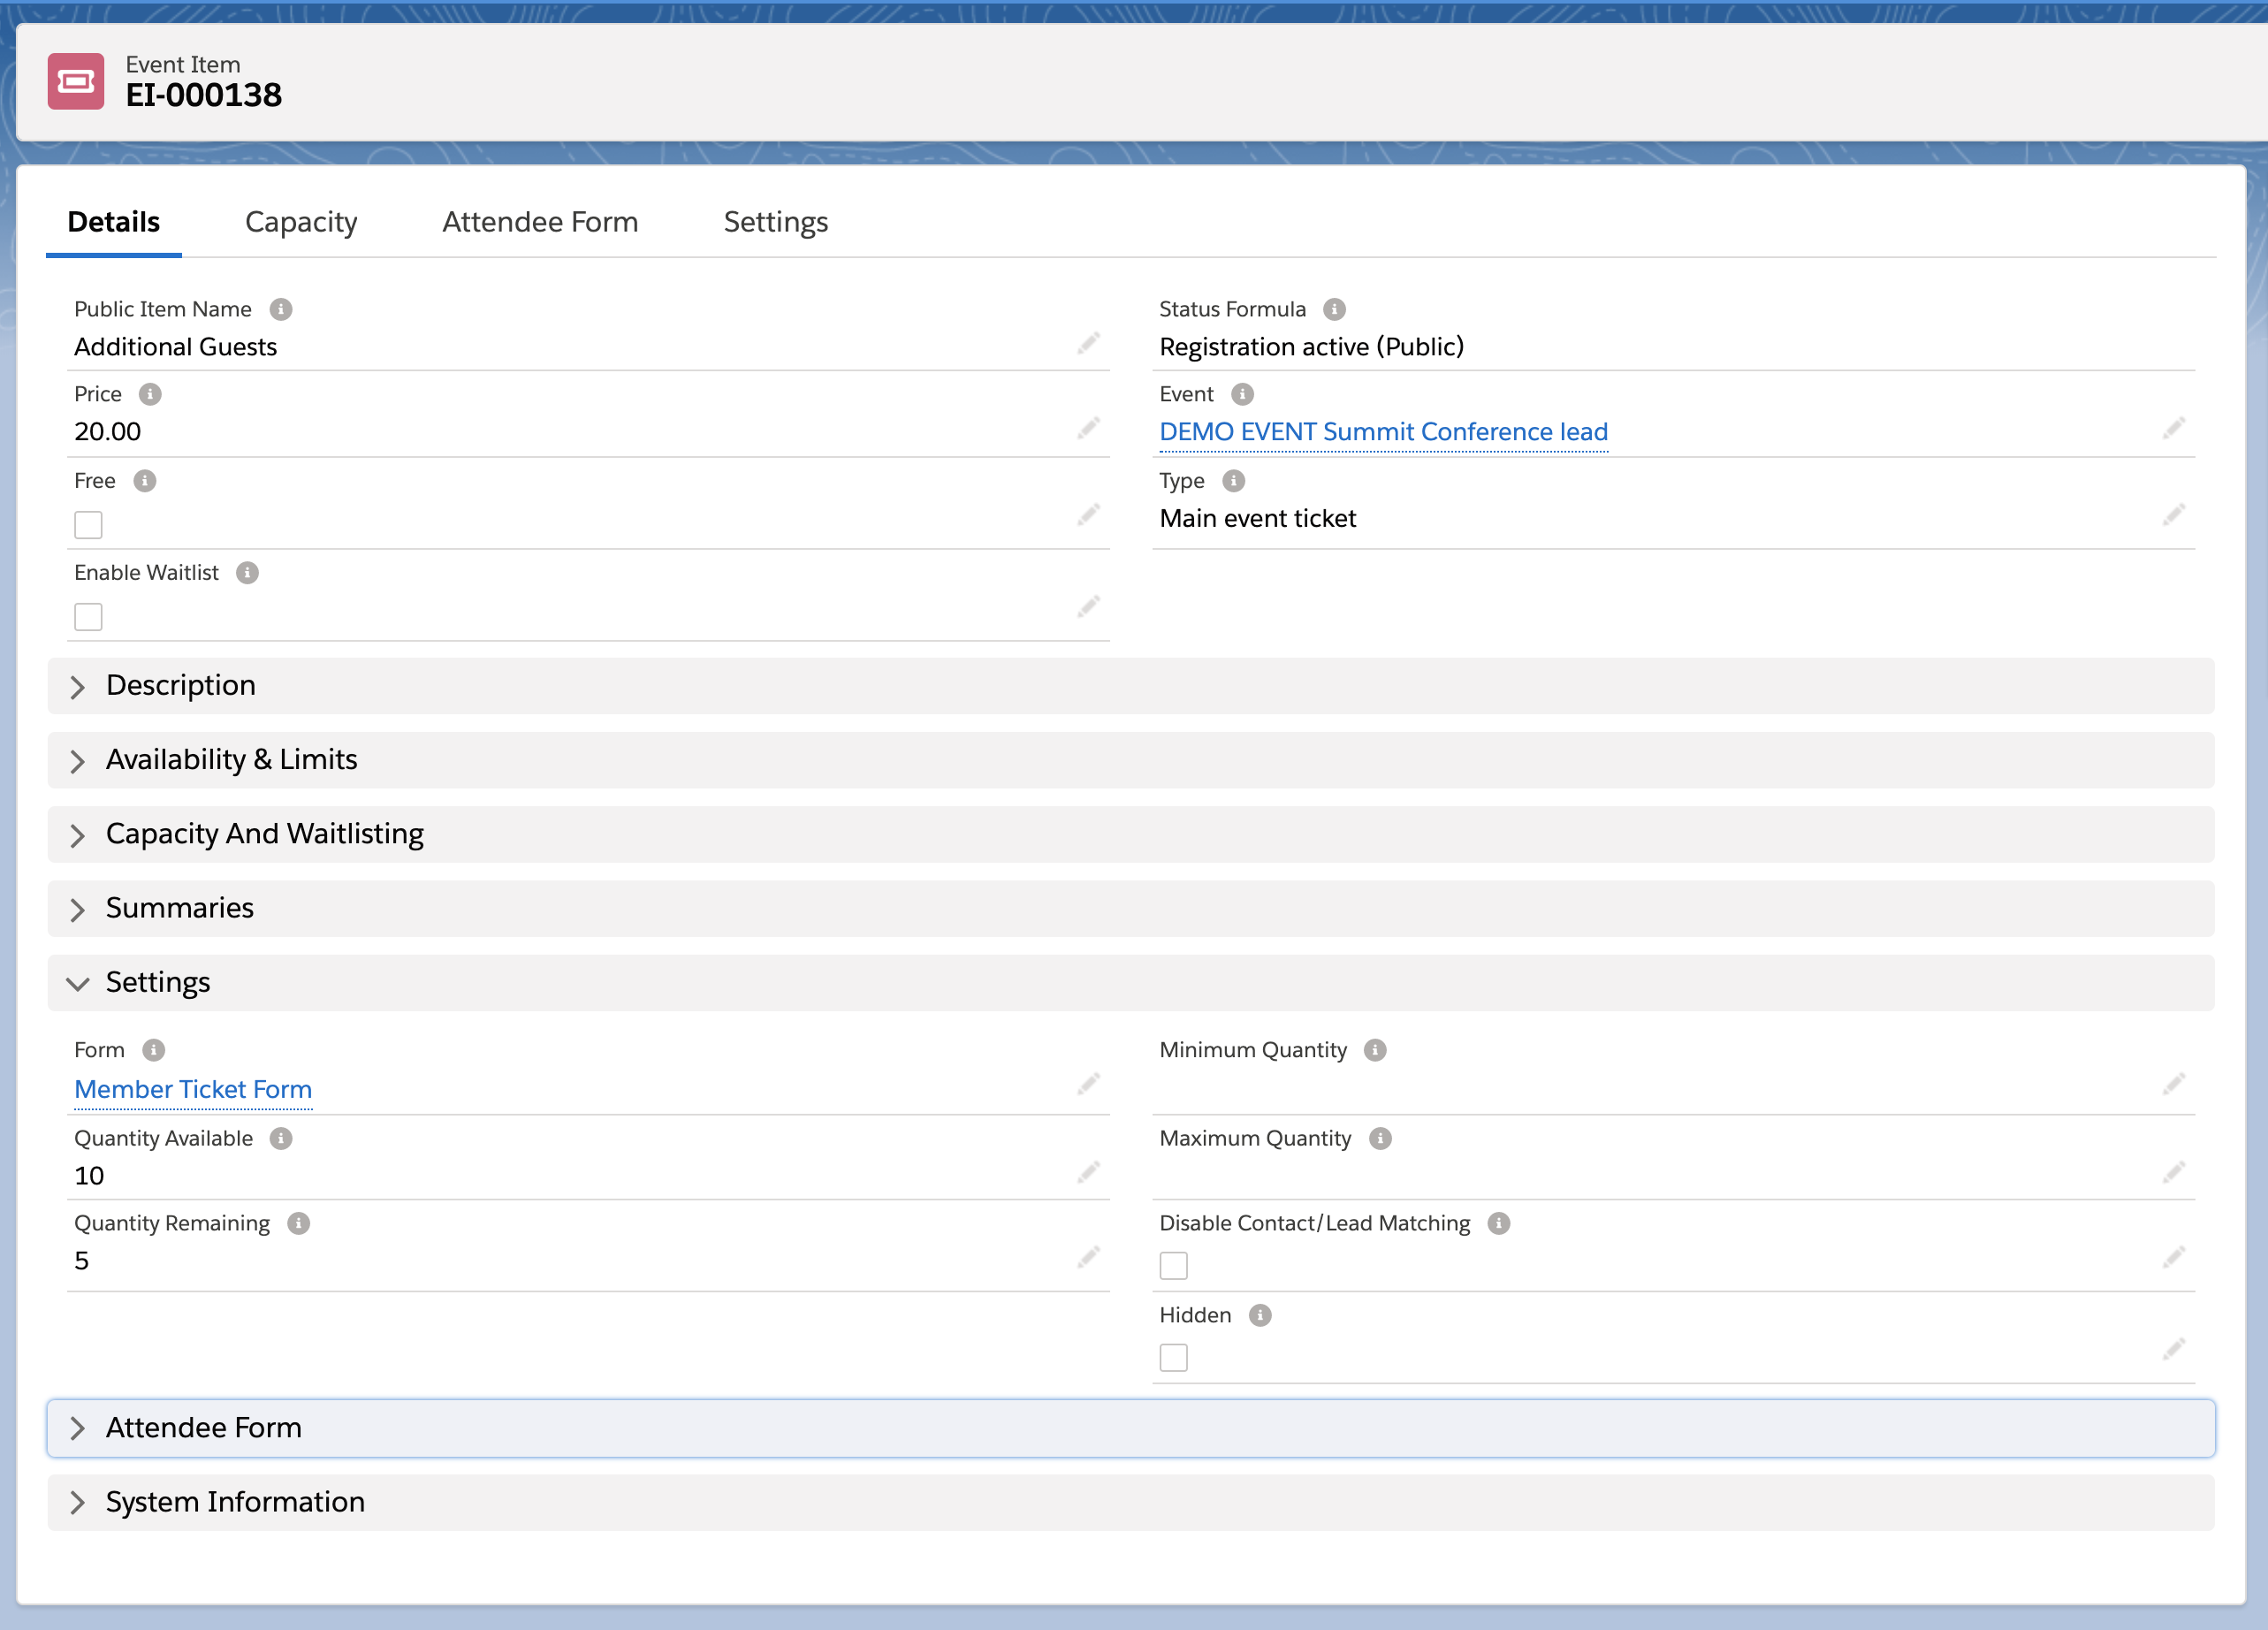The height and width of the screenshot is (1630, 2268).
Task: Enable the Waitlist checkbox
Action: [88, 617]
